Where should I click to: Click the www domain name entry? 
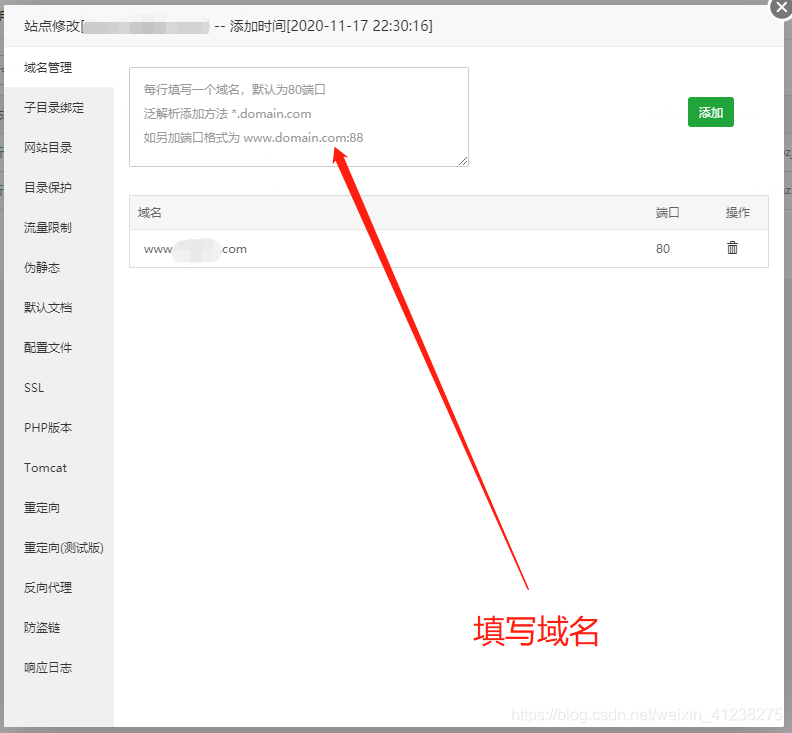click(195, 249)
